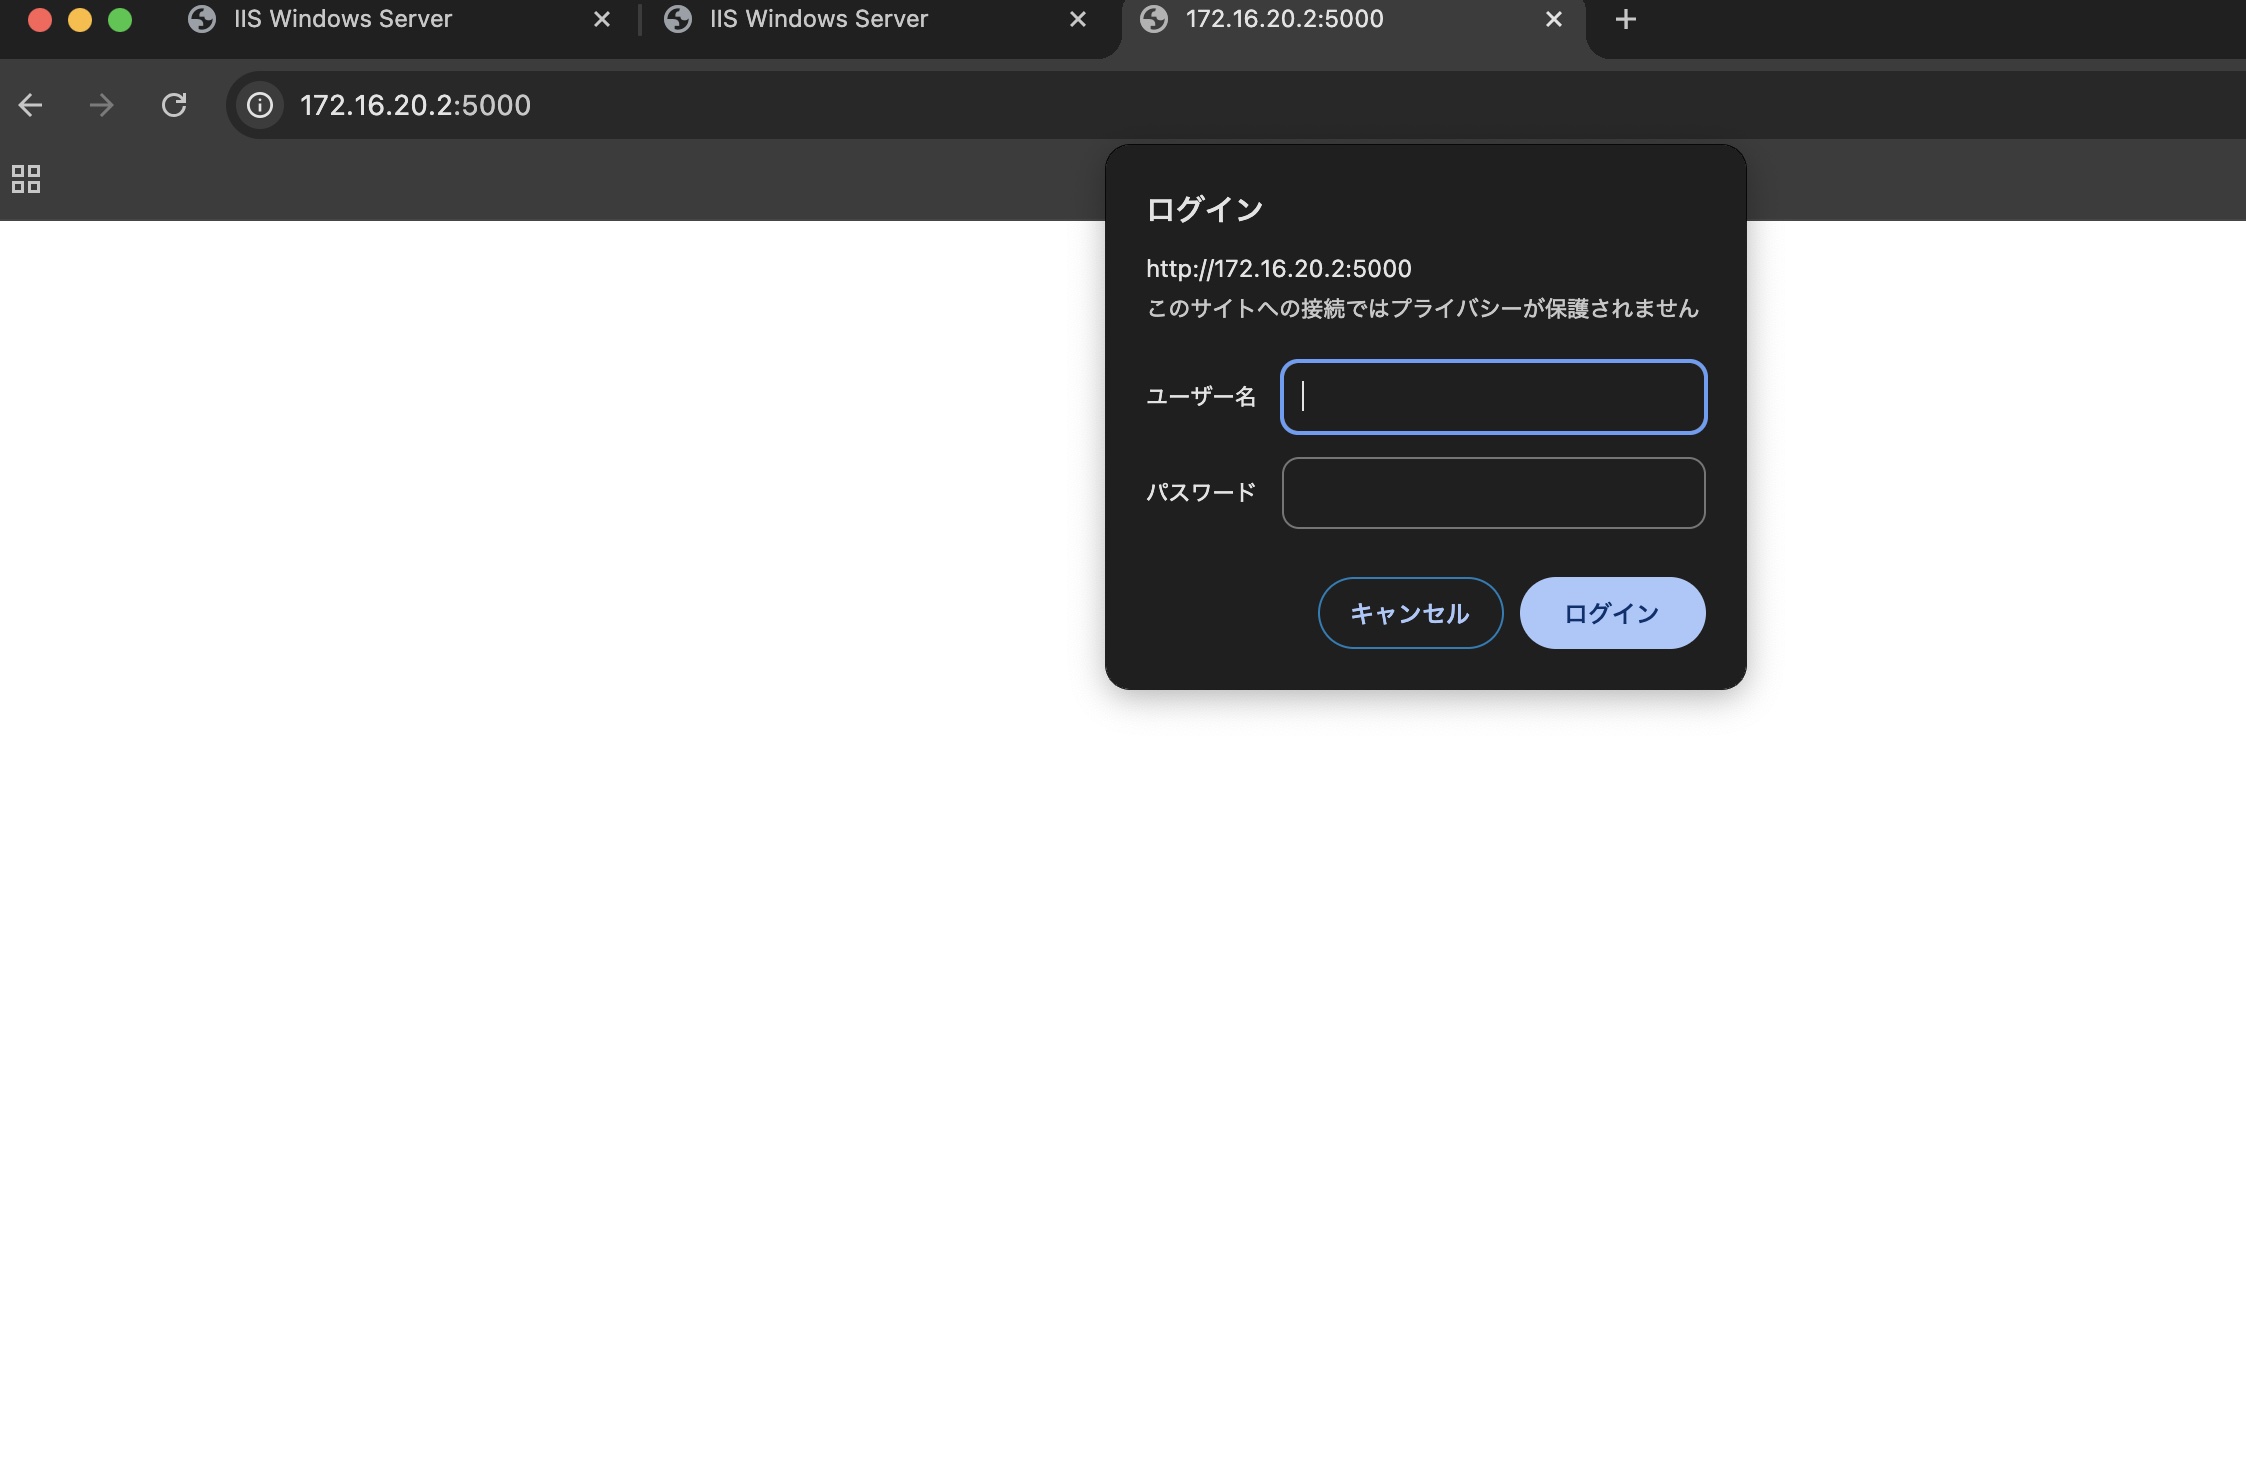The width and height of the screenshot is (2246, 1470).
Task: Close the second IIS Windows Server tab
Action: tap(1077, 19)
